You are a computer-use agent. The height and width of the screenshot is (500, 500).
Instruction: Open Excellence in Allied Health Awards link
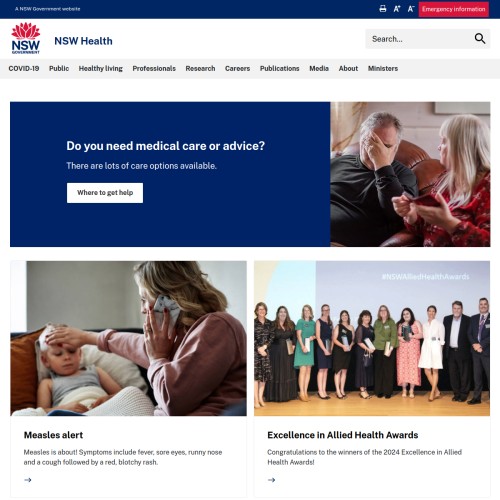pyautogui.click(x=343, y=435)
